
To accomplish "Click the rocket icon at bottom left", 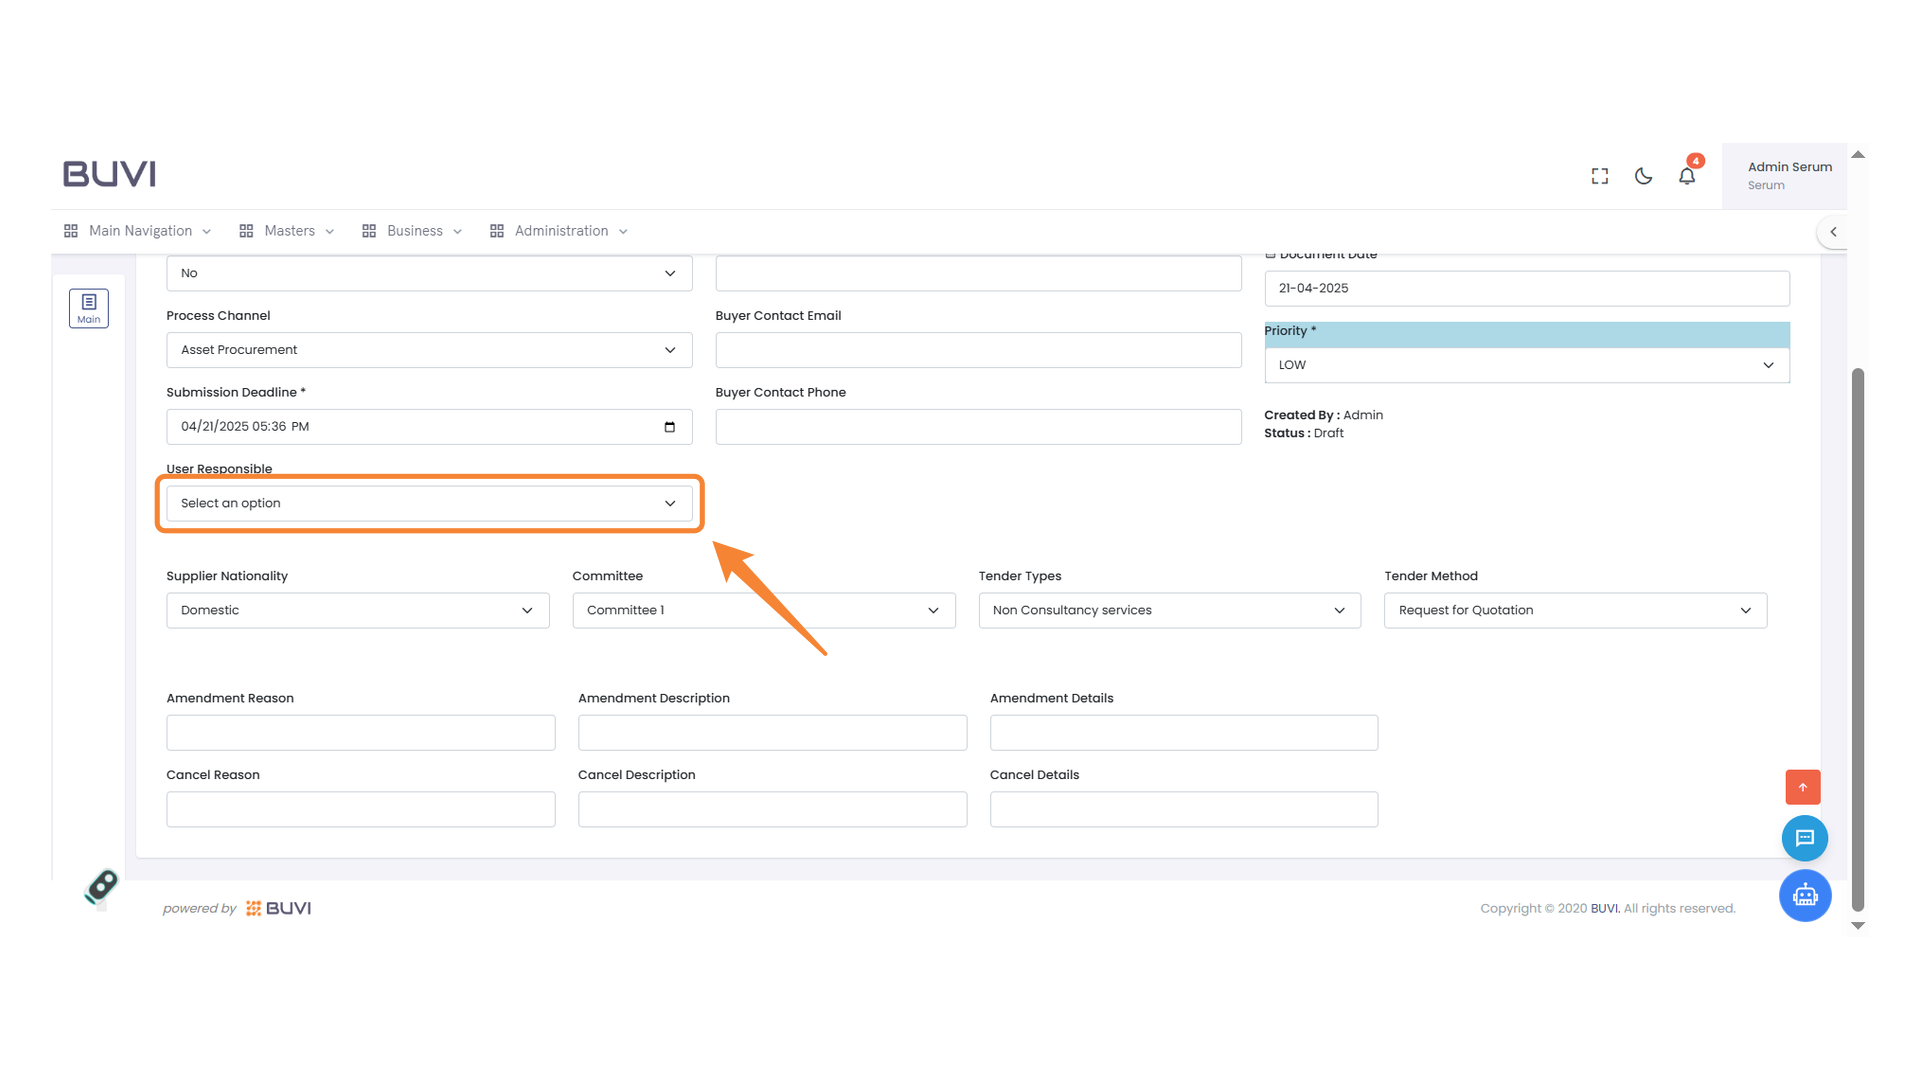I will pos(101,887).
